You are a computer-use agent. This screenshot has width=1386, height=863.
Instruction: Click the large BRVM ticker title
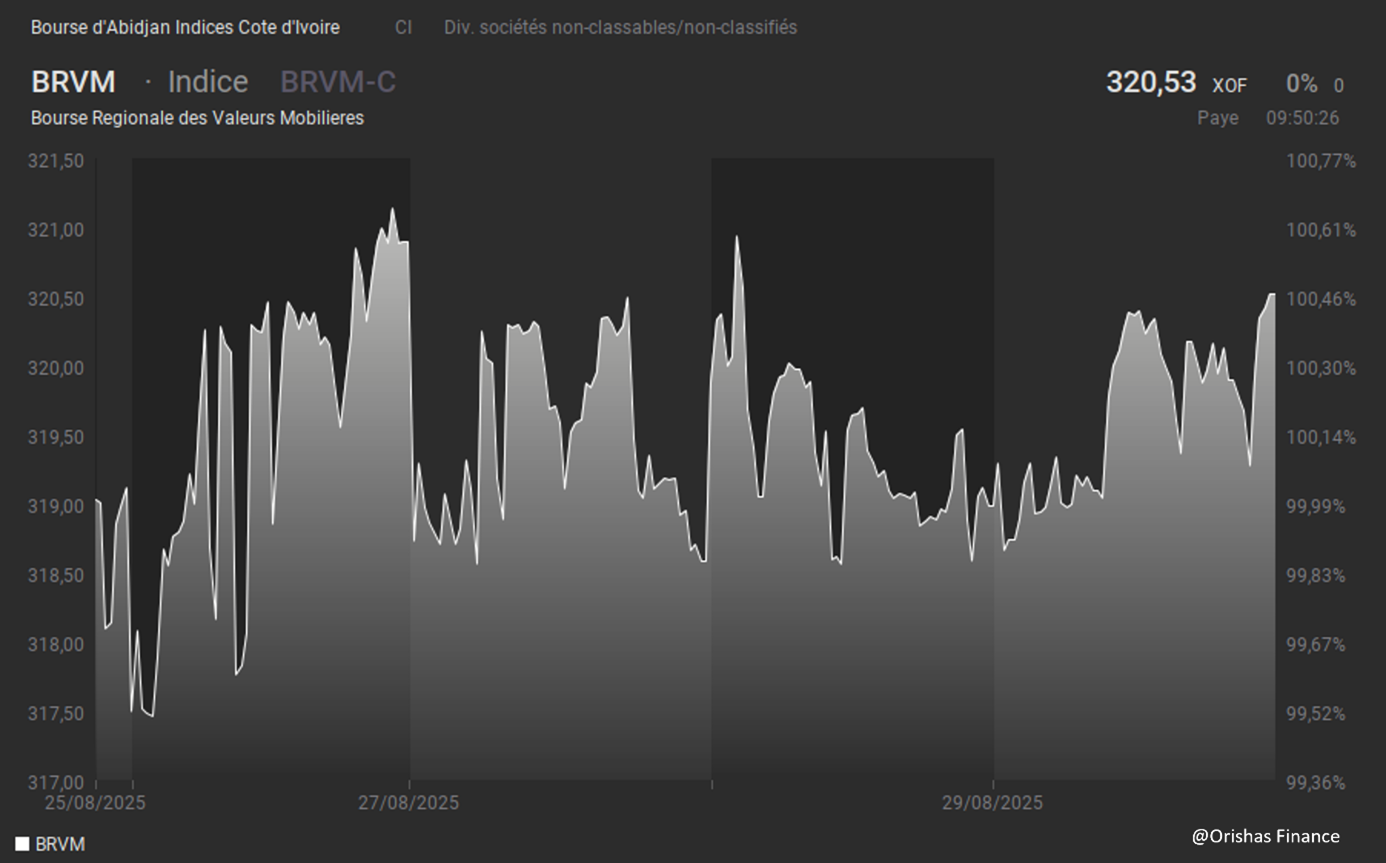click(x=73, y=82)
